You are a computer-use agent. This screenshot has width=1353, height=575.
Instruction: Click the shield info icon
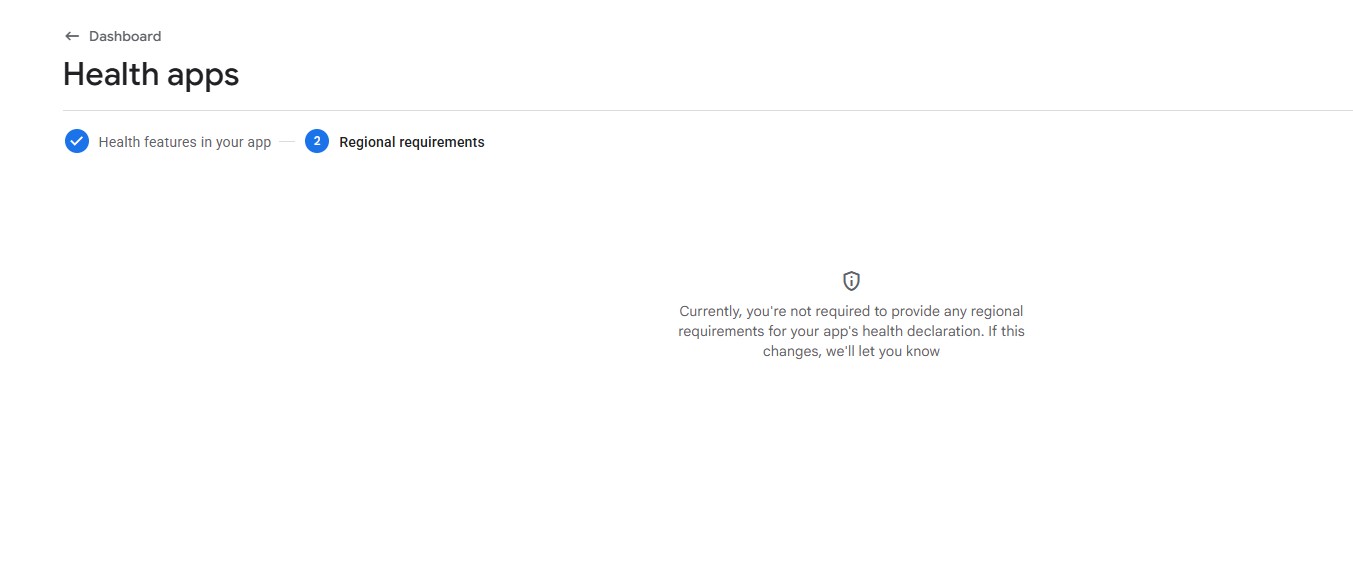coord(851,281)
